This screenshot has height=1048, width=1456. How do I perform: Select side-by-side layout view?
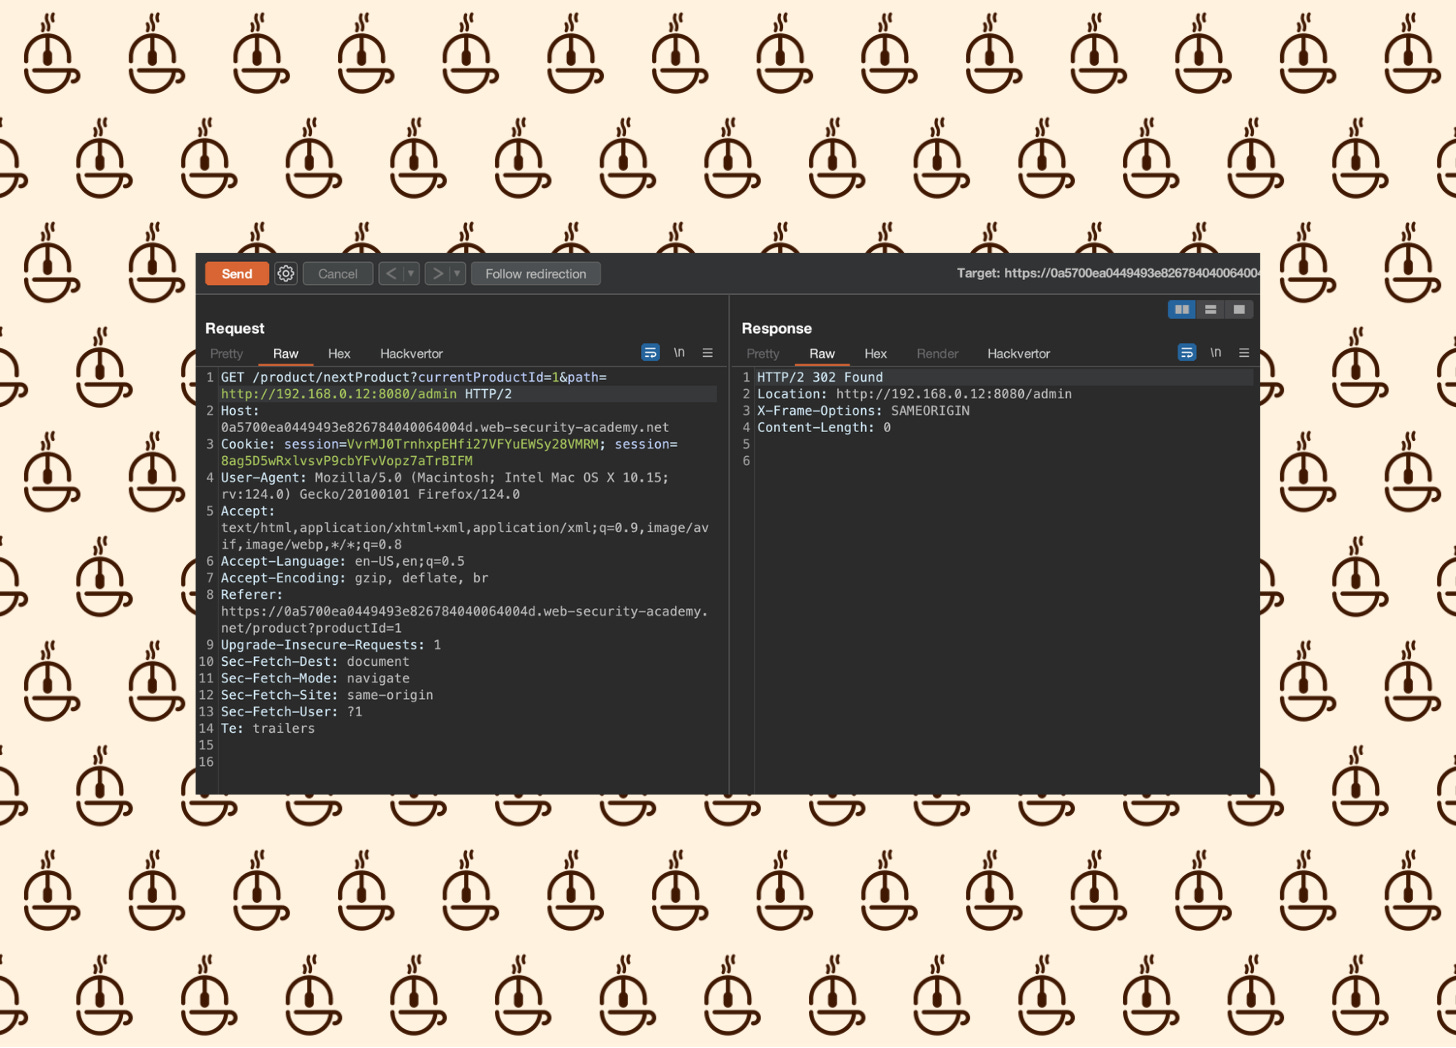pyautogui.click(x=1182, y=310)
